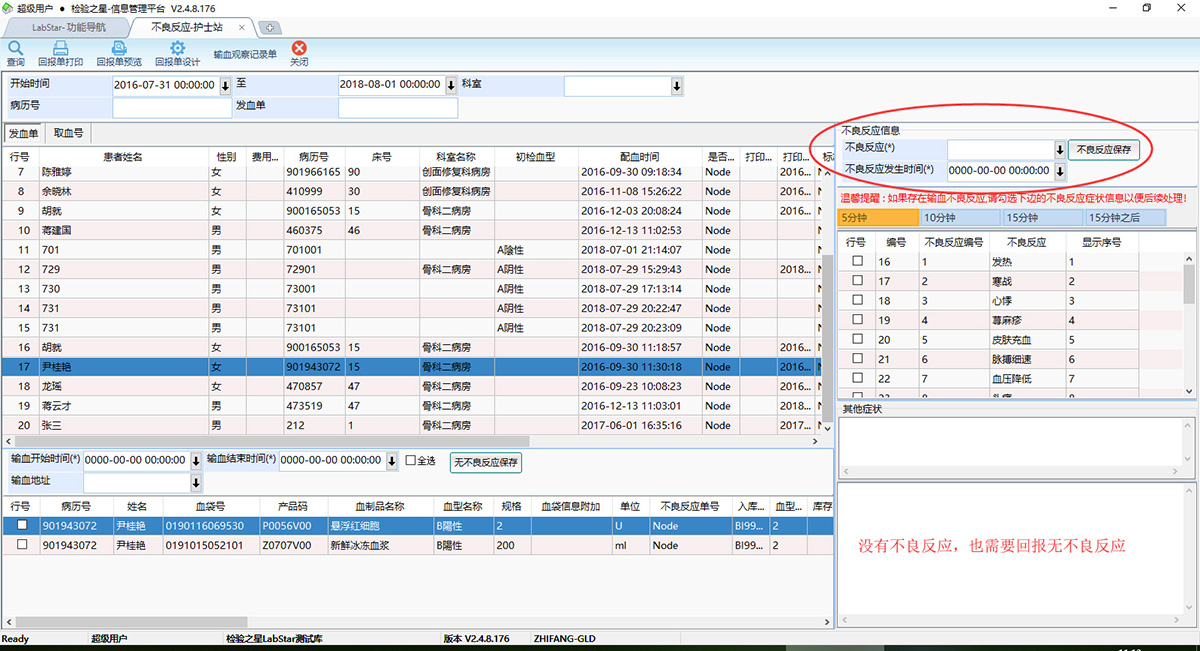
Task: Check the 皮肤充血 reaction checkbox
Action: point(856,340)
